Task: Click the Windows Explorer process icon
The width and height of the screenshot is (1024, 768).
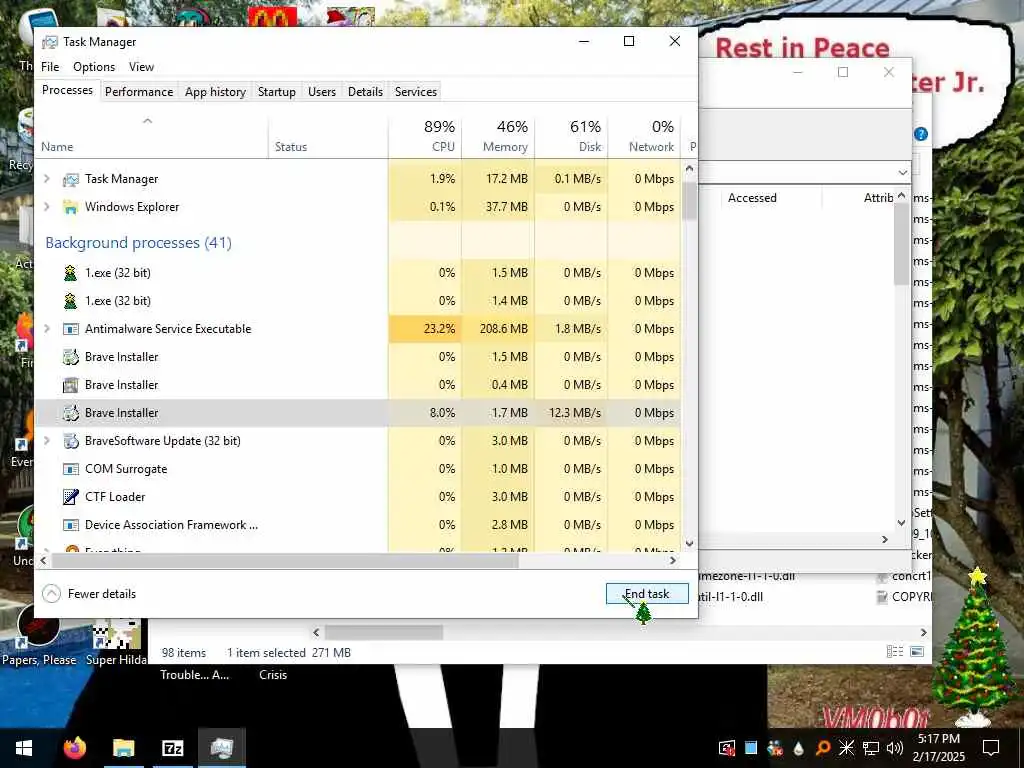Action: (71, 207)
